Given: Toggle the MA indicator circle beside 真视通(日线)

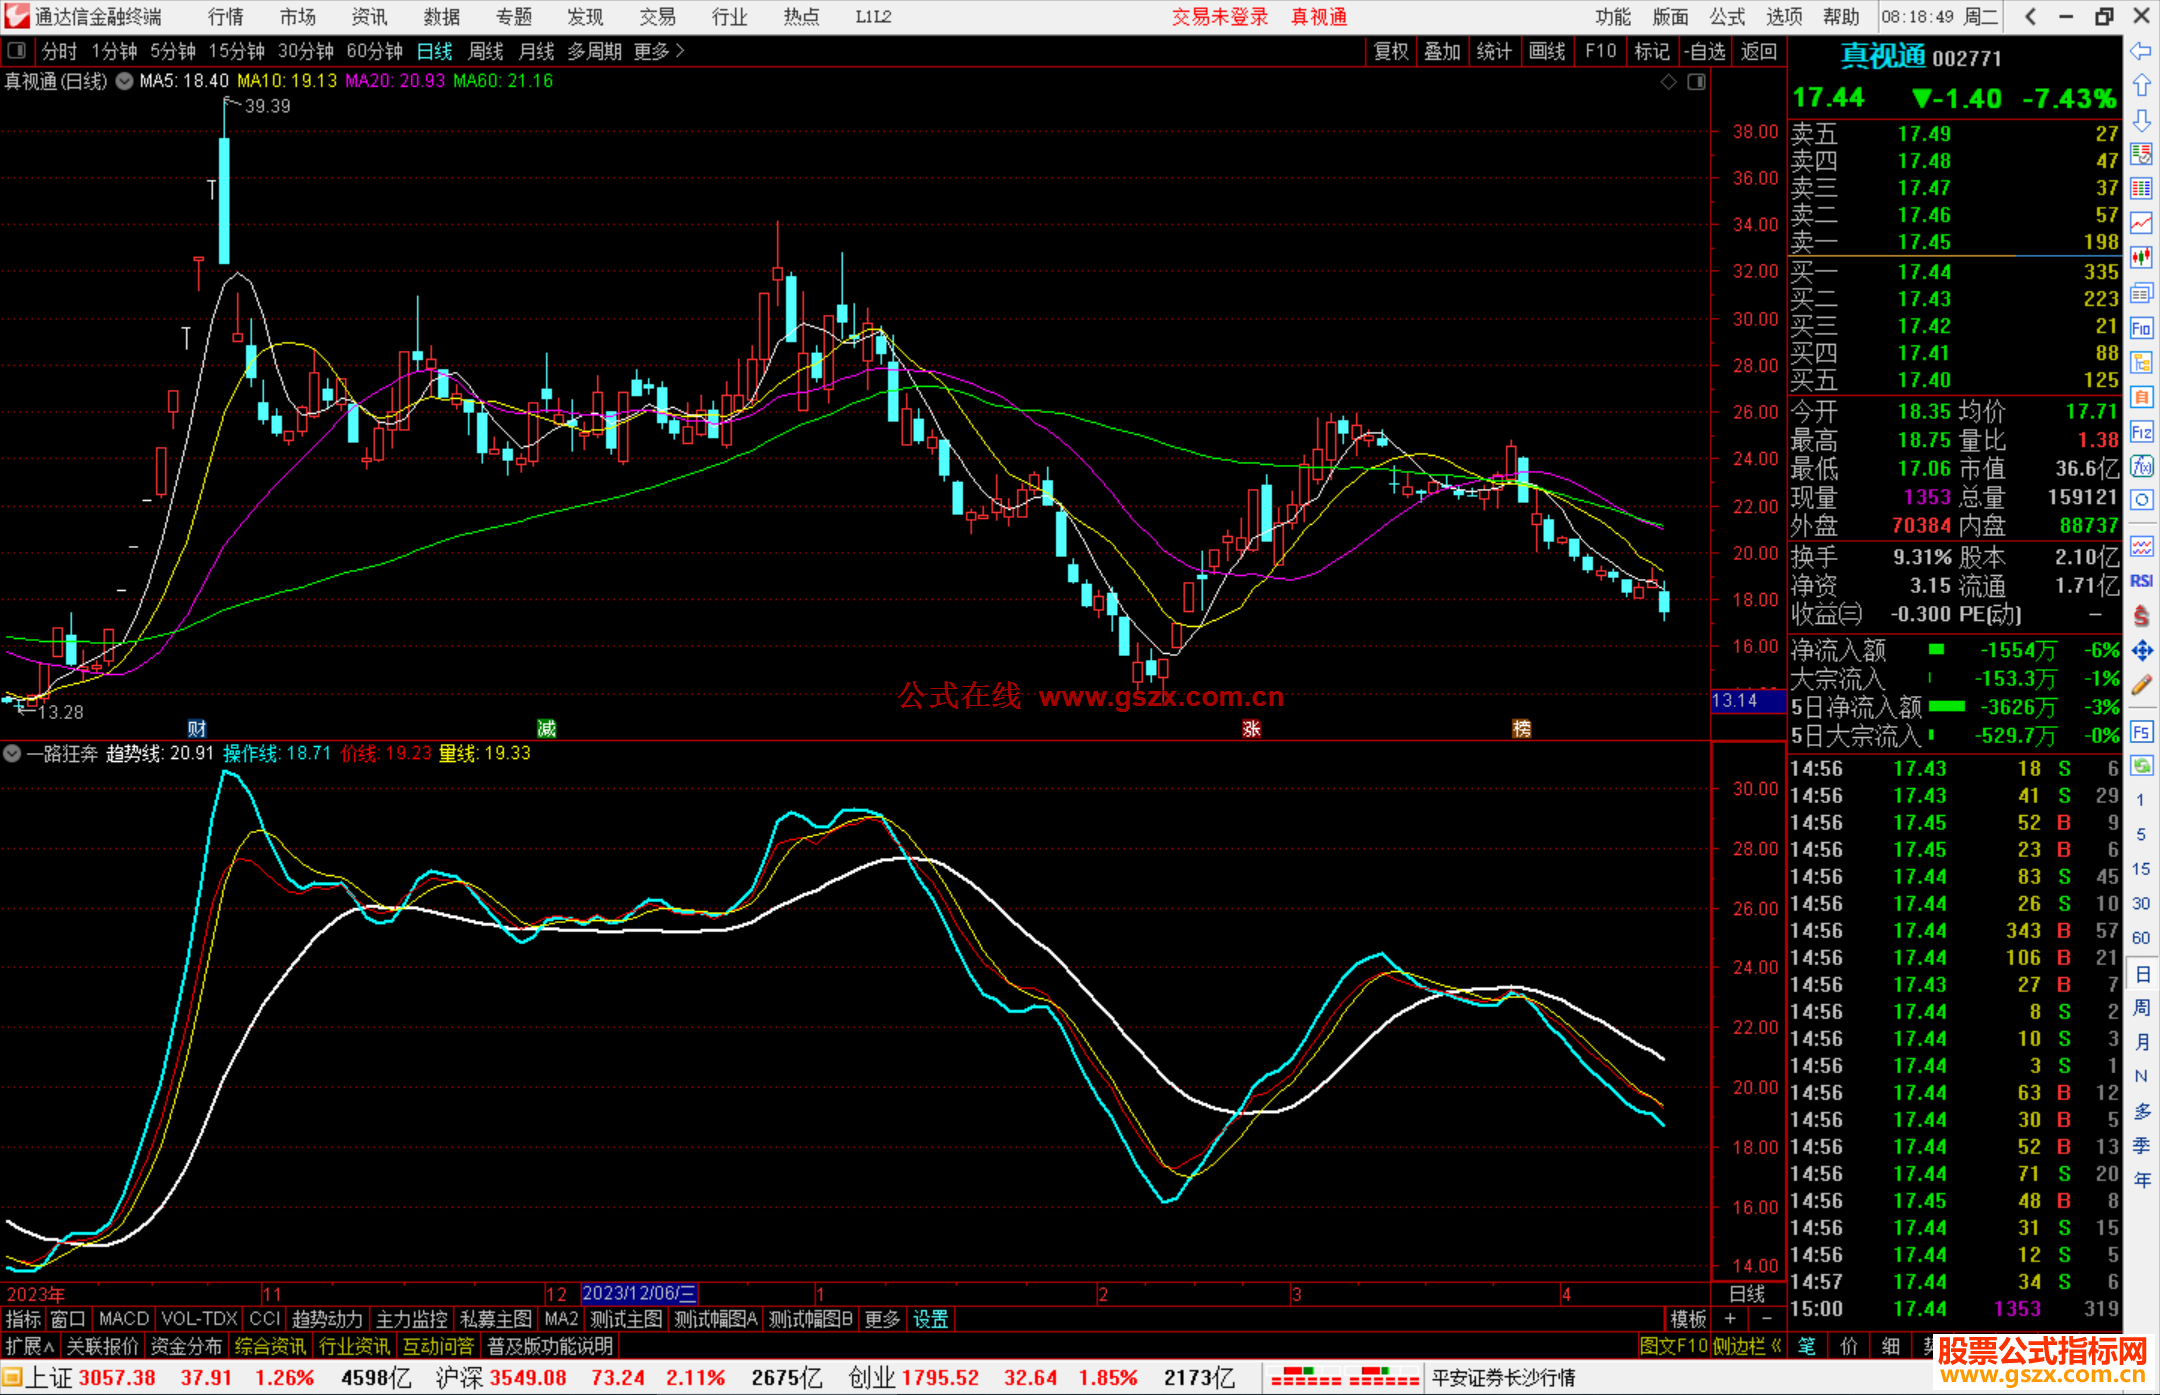Looking at the screenshot, I should (x=124, y=81).
